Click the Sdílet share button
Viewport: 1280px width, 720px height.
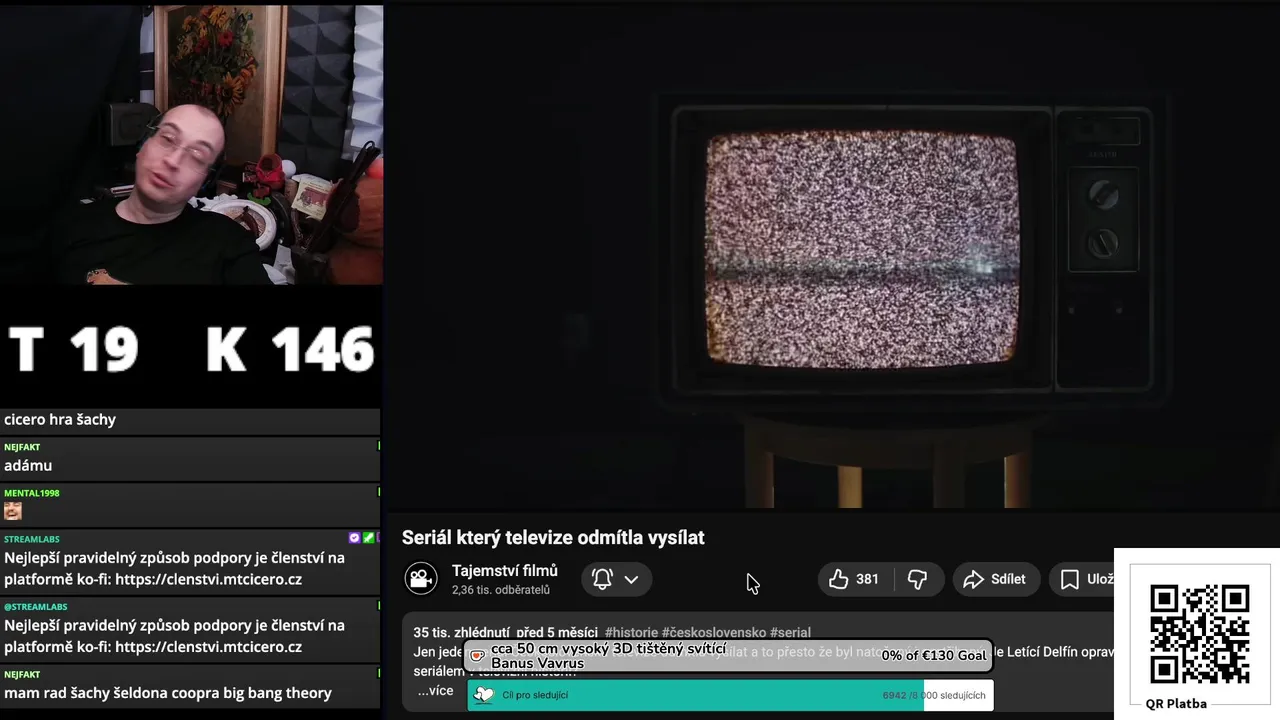(994, 579)
